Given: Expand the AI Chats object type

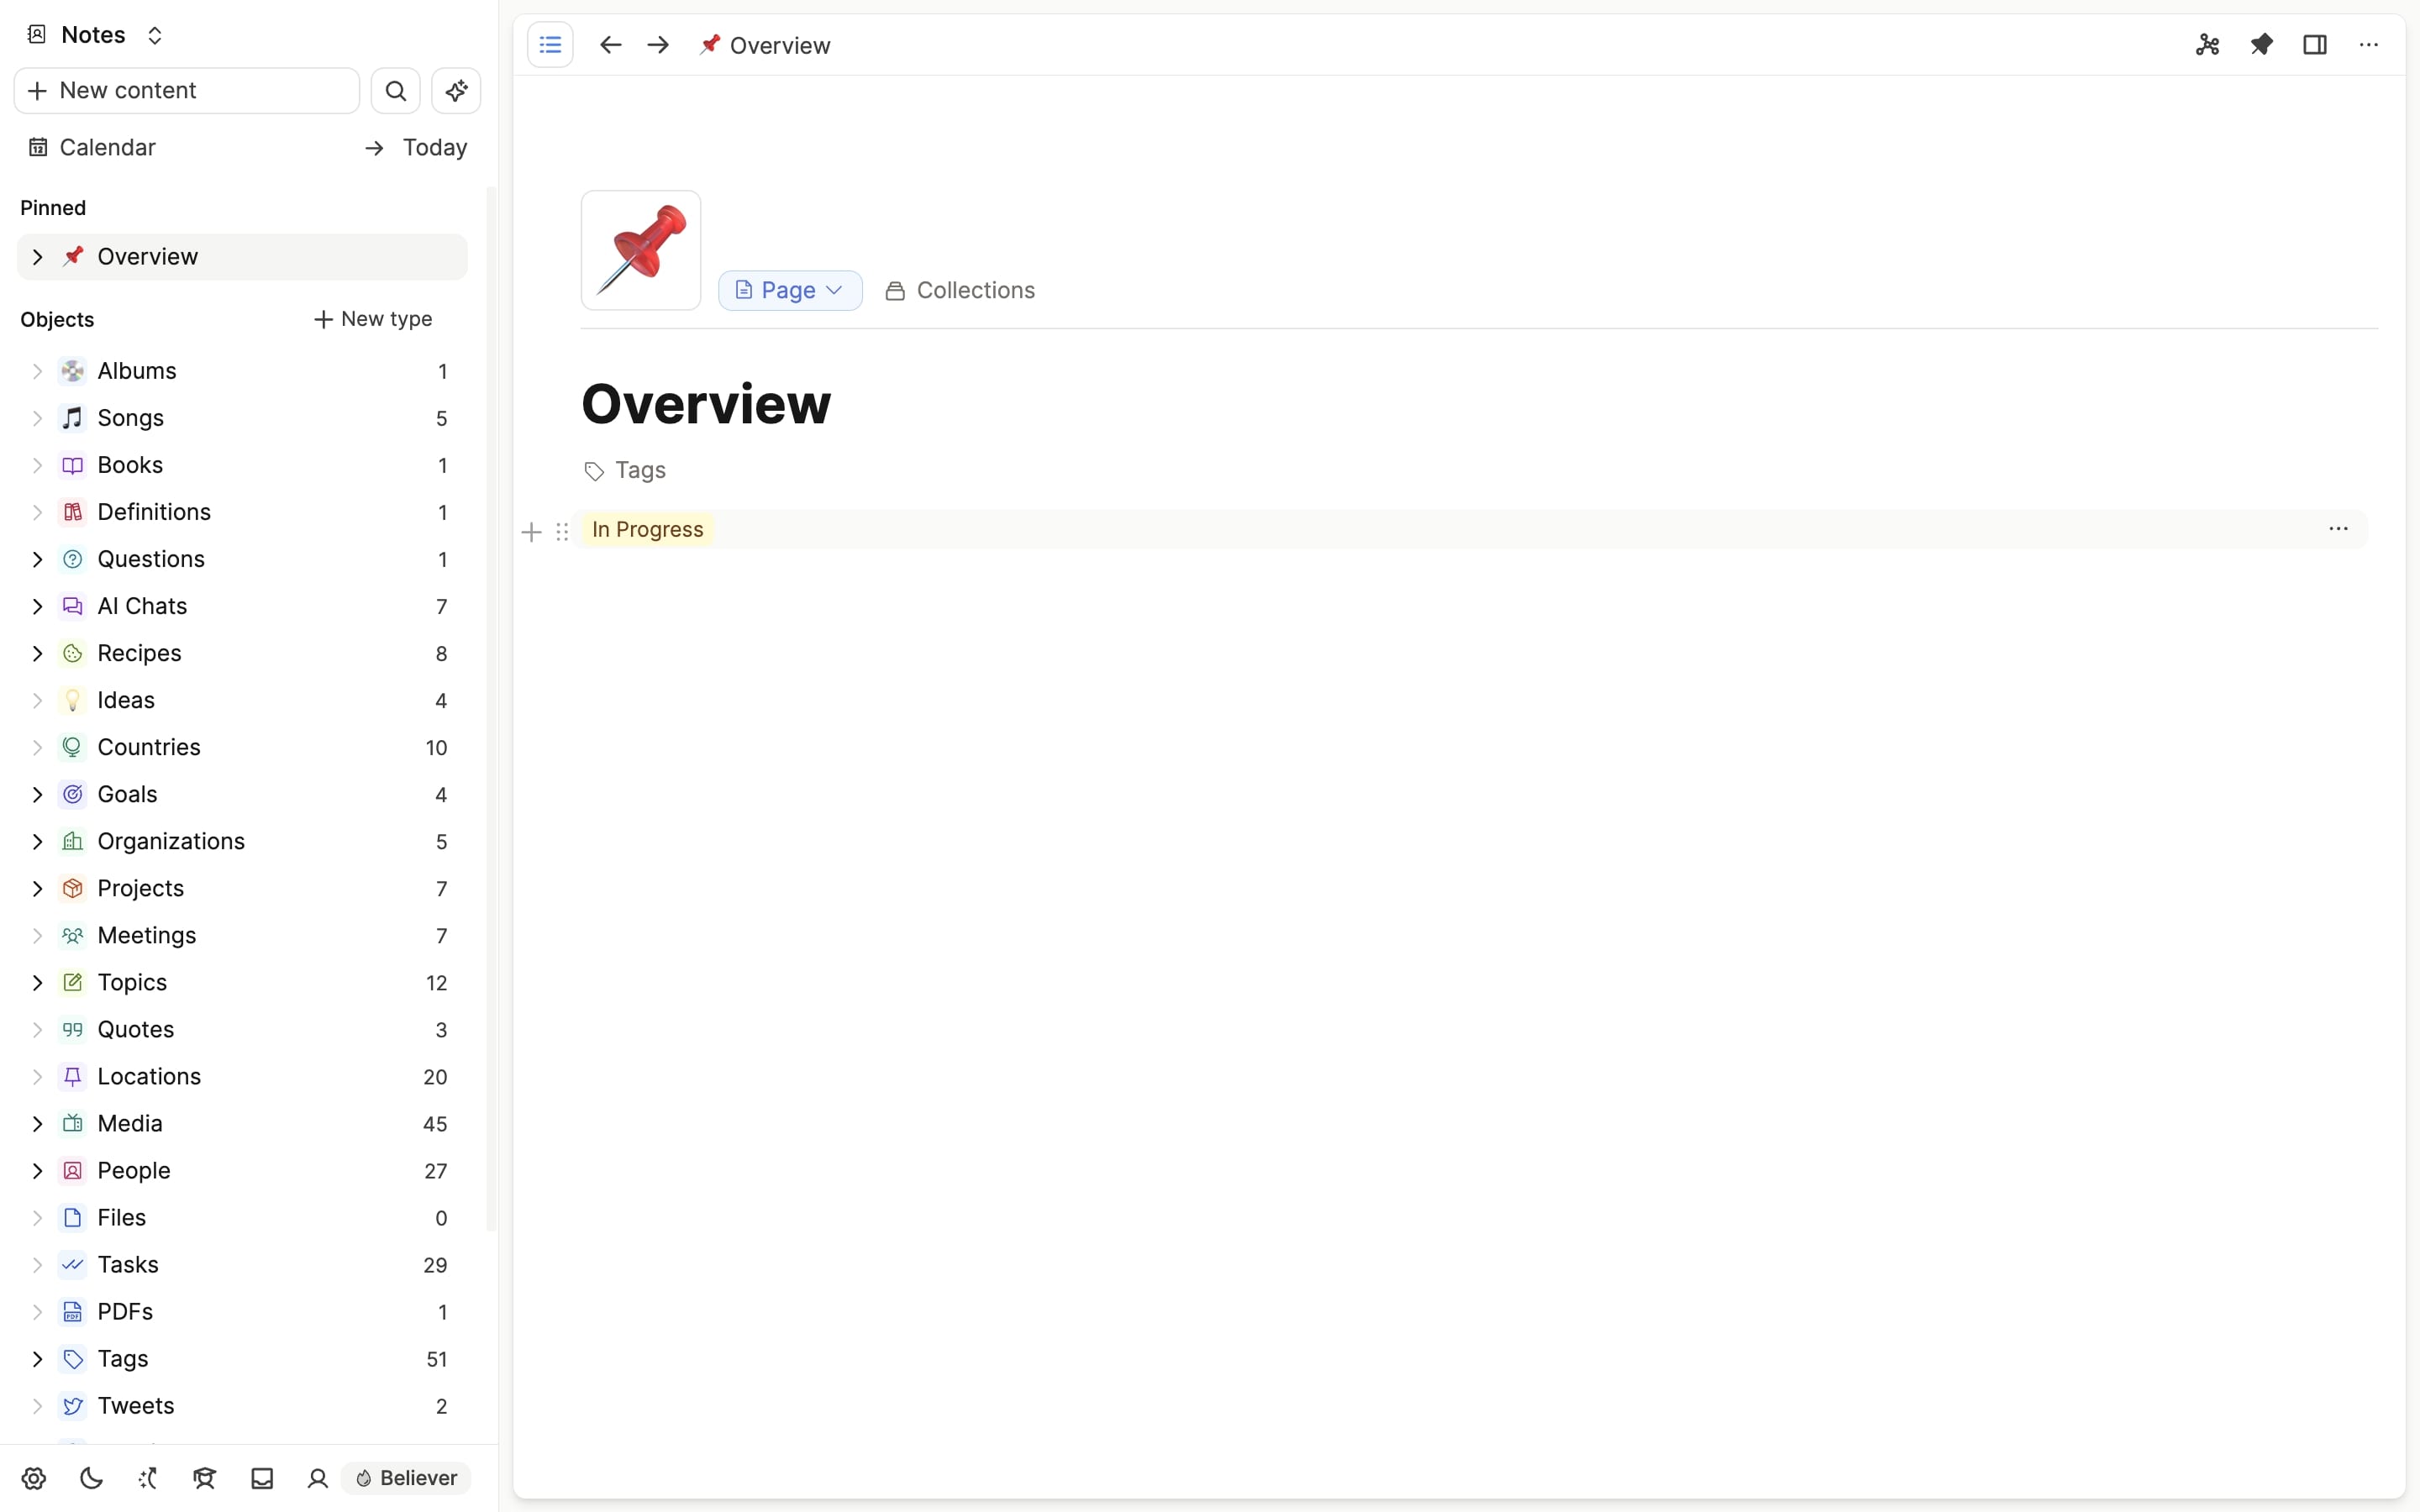Looking at the screenshot, I should pos(37,606).
